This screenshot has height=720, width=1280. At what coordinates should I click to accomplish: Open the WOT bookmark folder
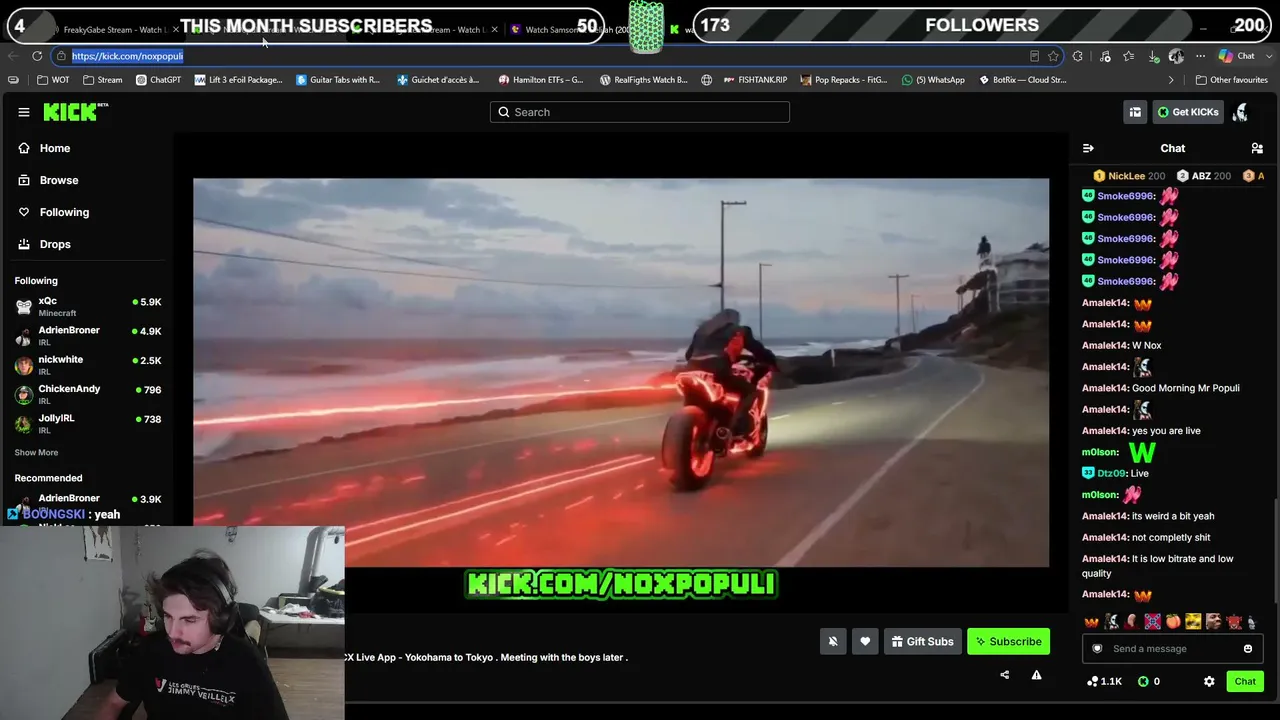[x=54, y=80]
